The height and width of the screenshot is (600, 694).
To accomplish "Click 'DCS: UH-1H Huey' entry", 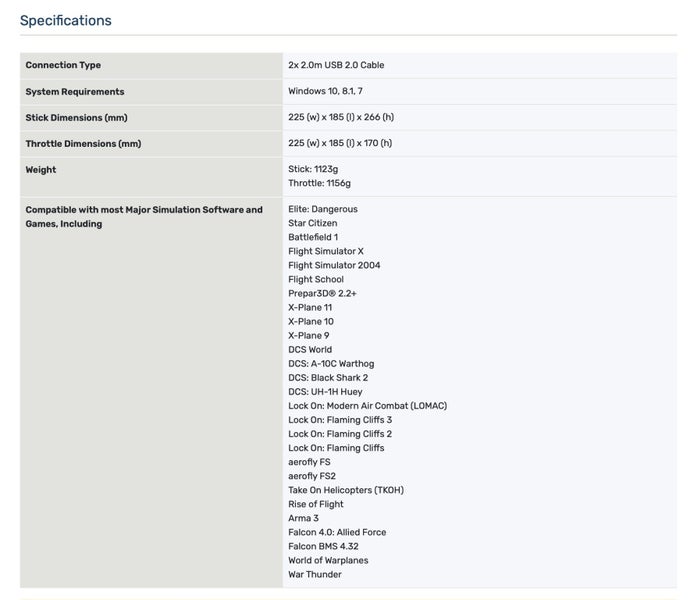I will (325, 392).
